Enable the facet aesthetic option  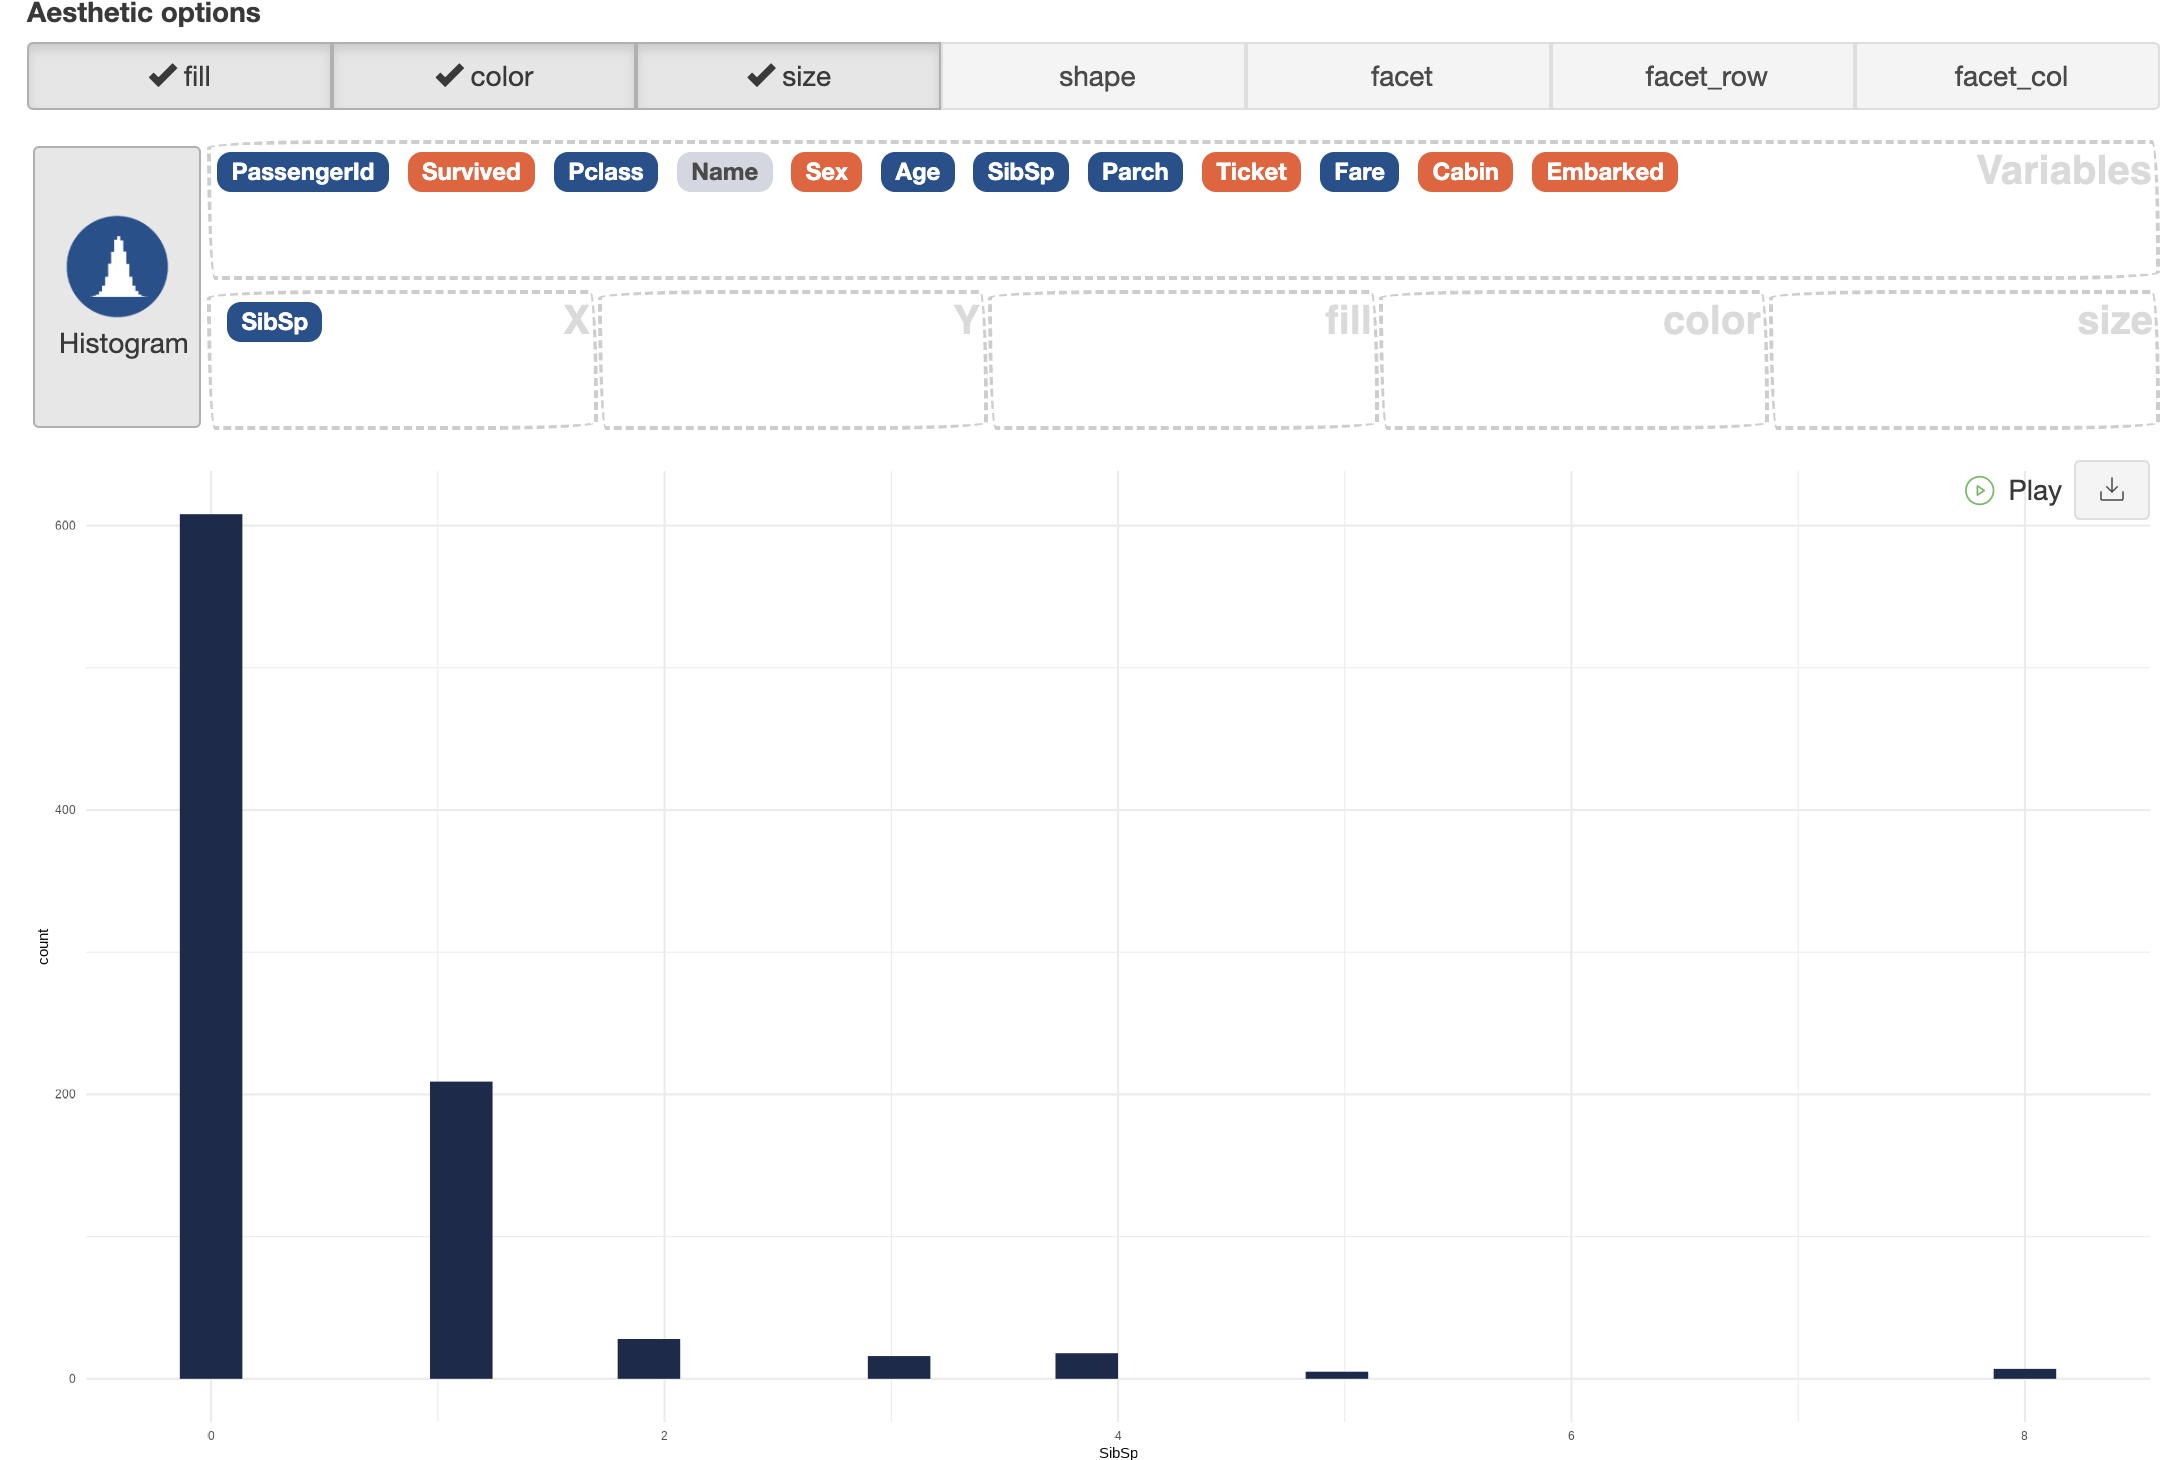[x=1400, y=77]
